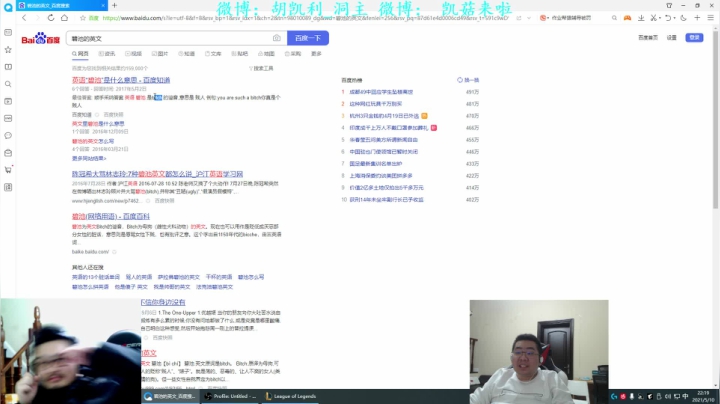Viewport: 720px width, 404px height.
Task: Open sidebar book reading icon
Action: point(8,67)
